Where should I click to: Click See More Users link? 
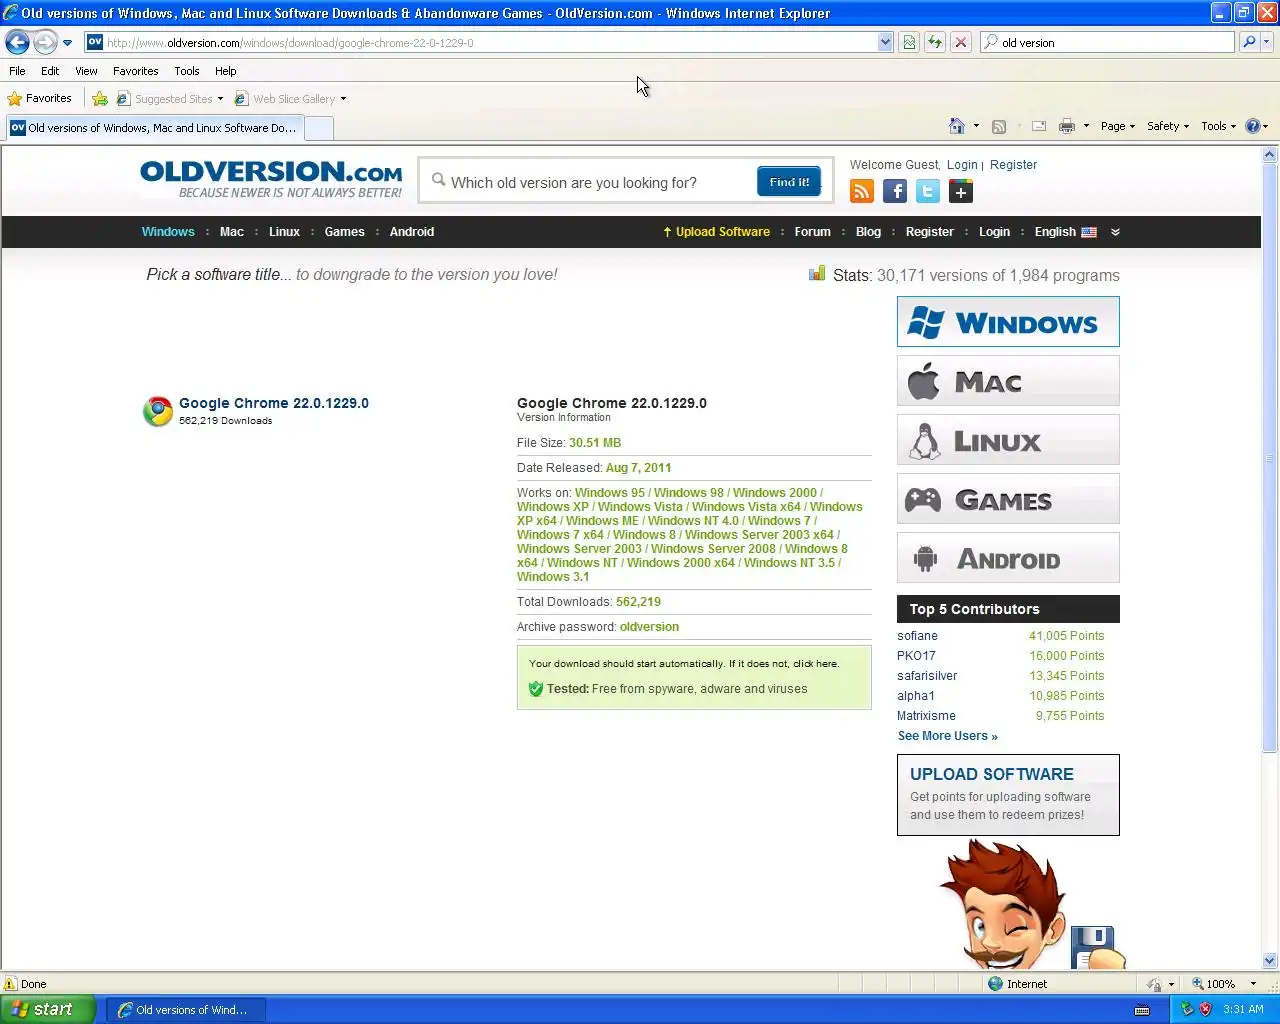(947, 736)
